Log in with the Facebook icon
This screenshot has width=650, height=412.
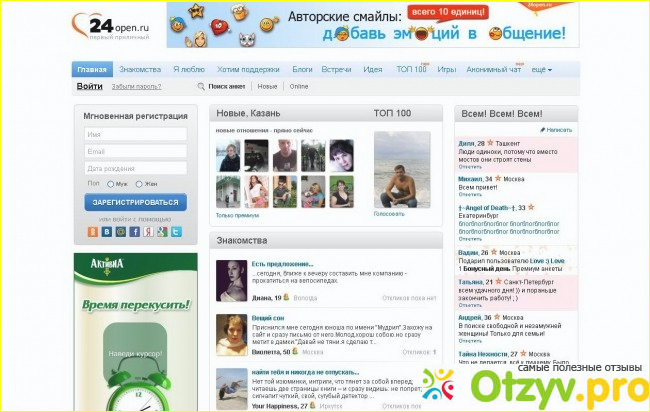[x=135, y=232]
